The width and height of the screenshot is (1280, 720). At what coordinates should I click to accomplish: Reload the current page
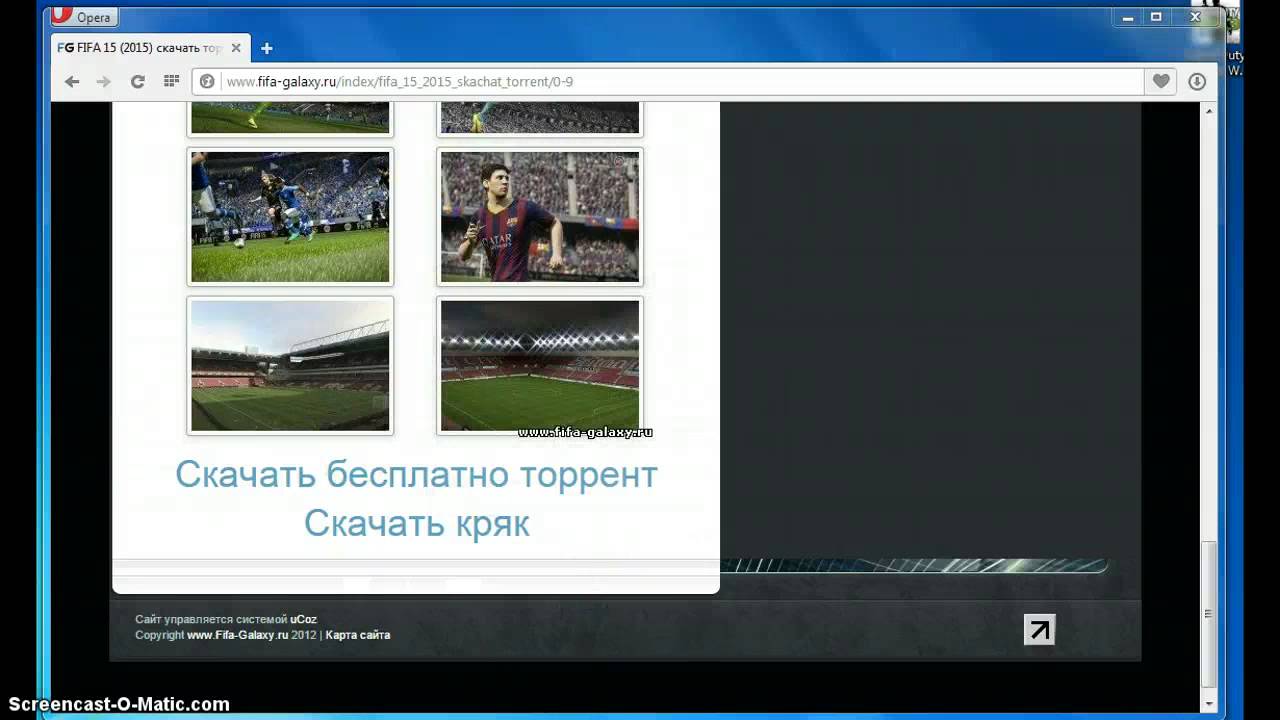[138, 82]
